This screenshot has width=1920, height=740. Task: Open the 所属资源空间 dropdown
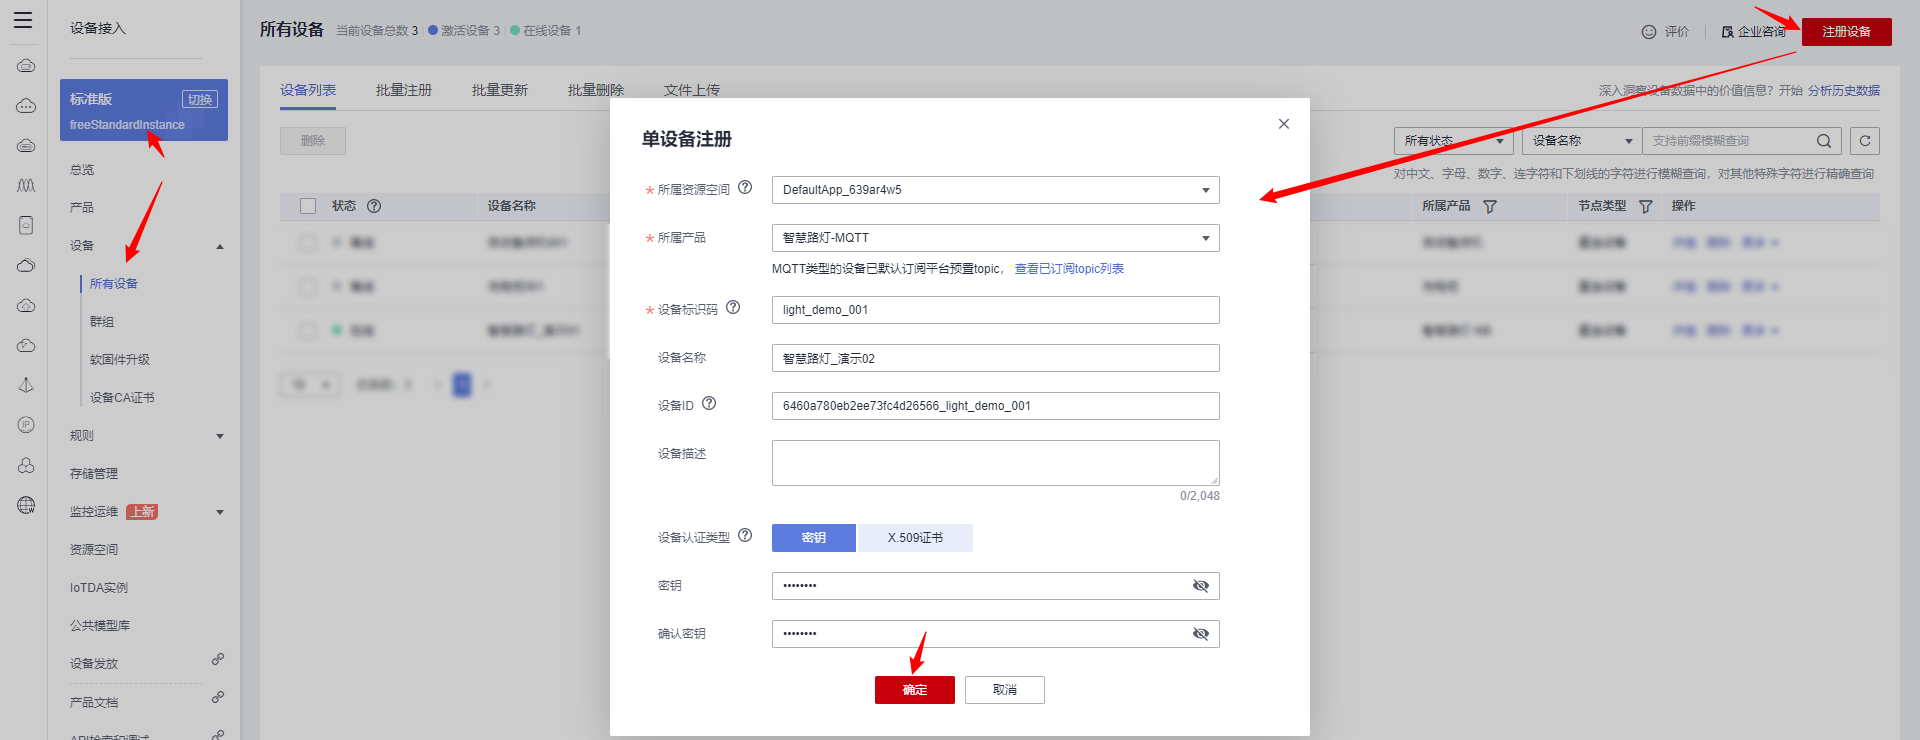(996, 190)
